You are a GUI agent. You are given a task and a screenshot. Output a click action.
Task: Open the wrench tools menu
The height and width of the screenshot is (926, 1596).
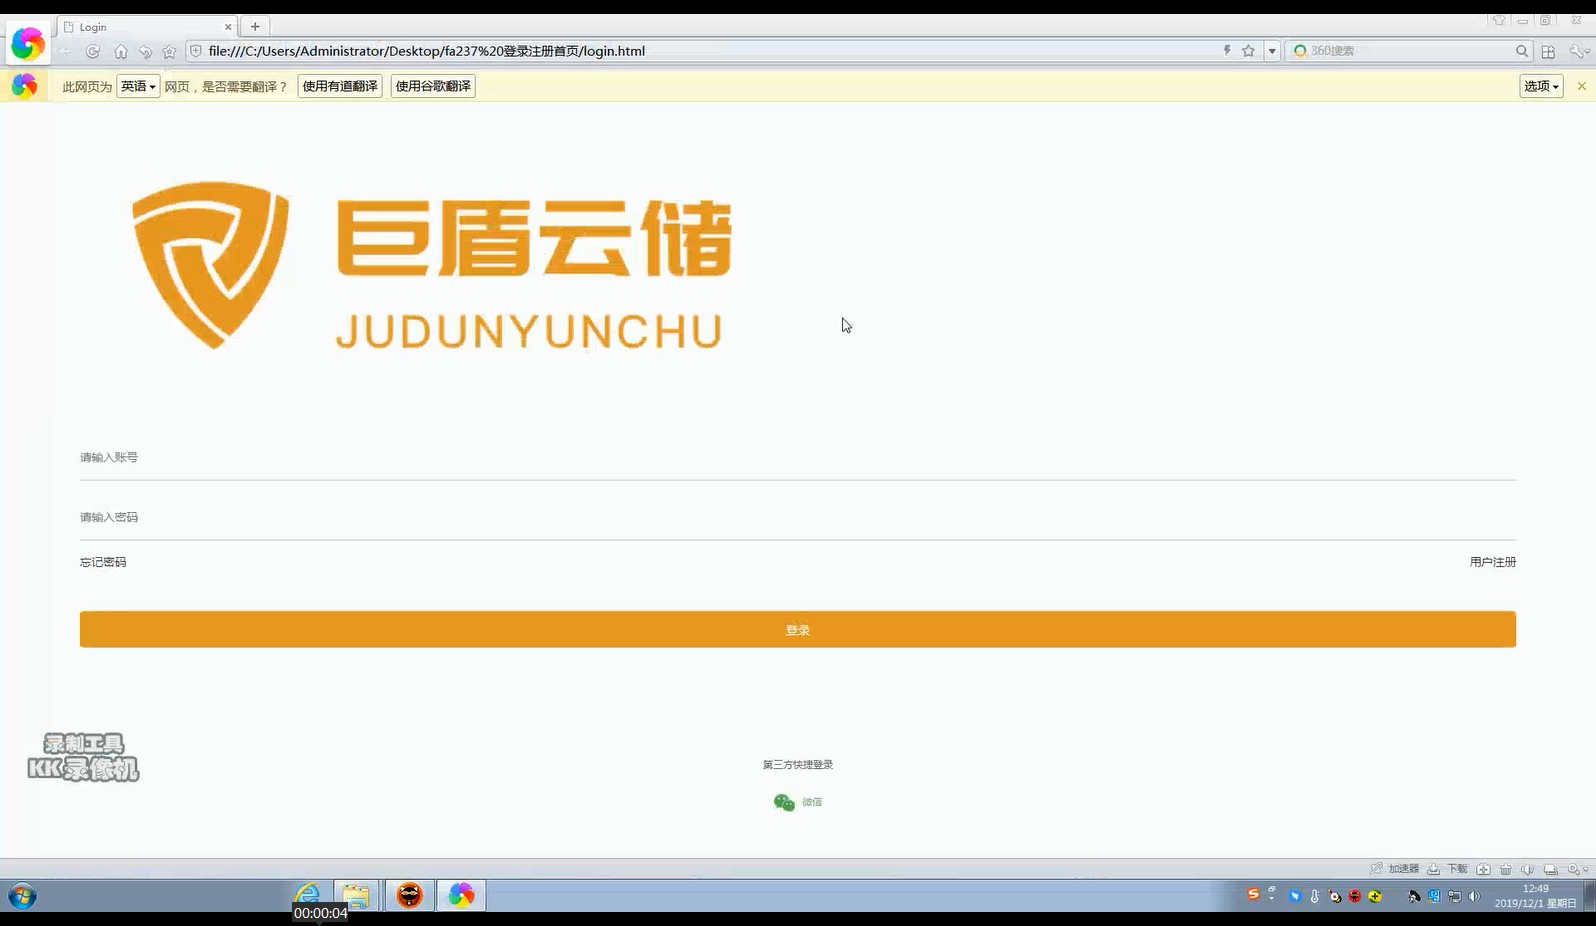1577,51
